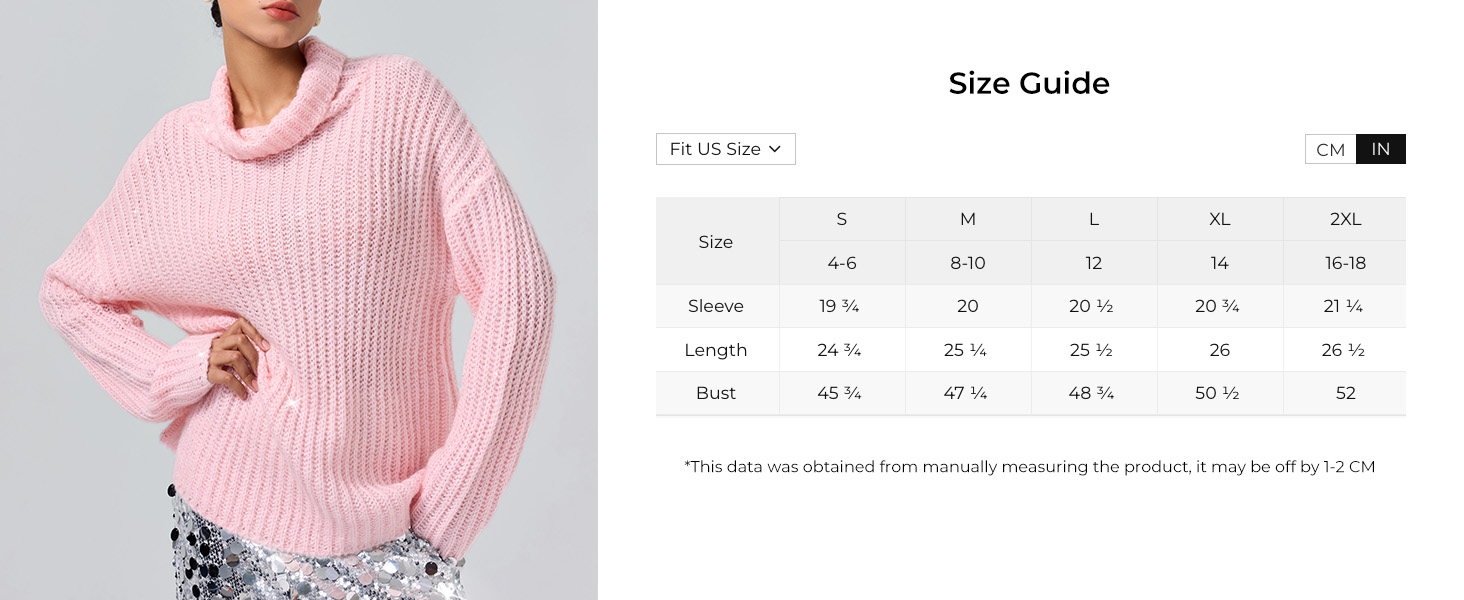The image size is (1464, 600).
Task: Click the pink sweater product photo
Action: click(298, 300)
